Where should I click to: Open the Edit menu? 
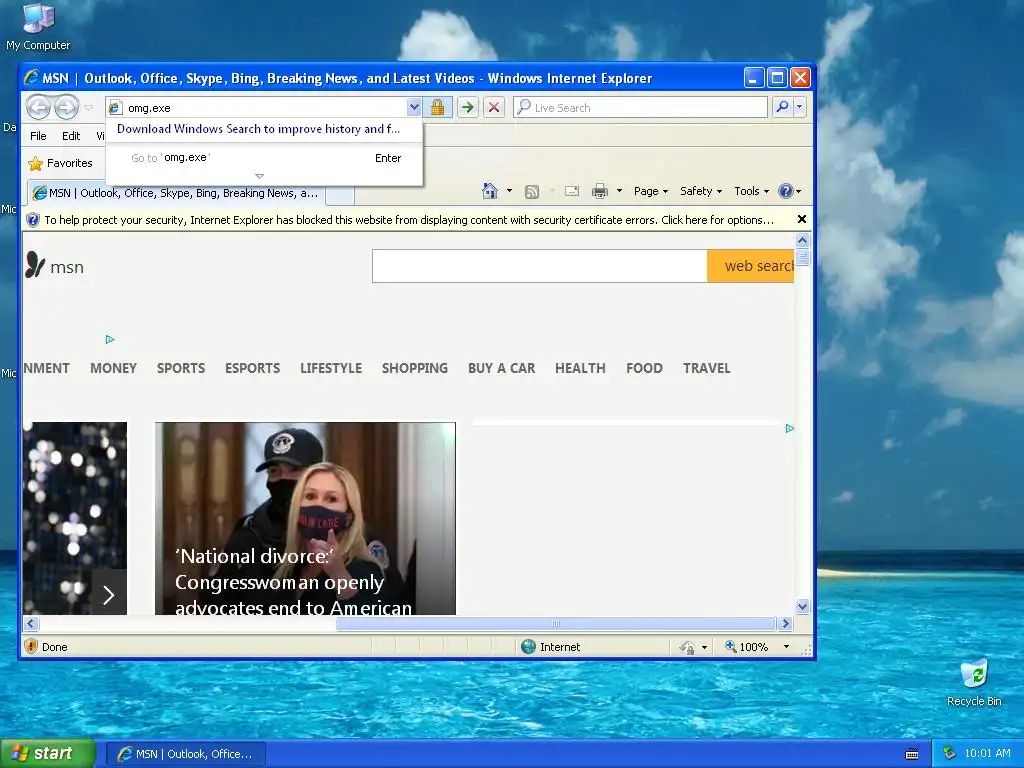(x=71, y=136)
